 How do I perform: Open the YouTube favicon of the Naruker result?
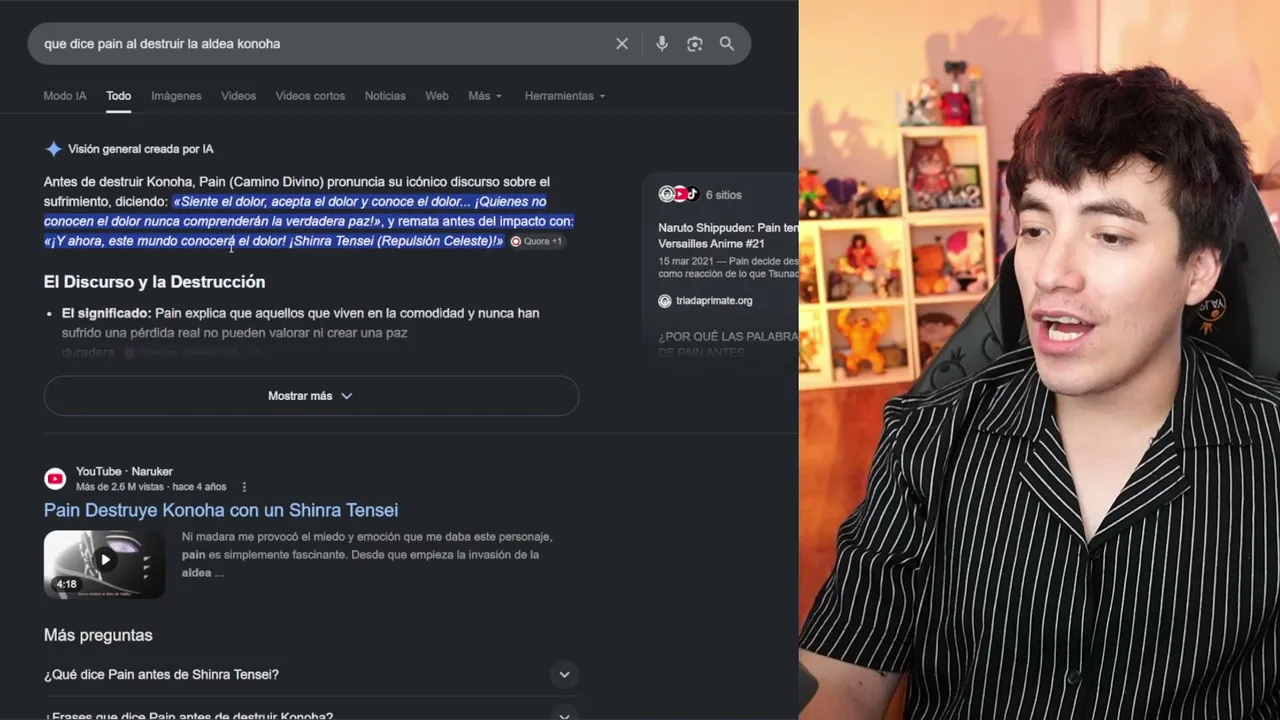55,479
